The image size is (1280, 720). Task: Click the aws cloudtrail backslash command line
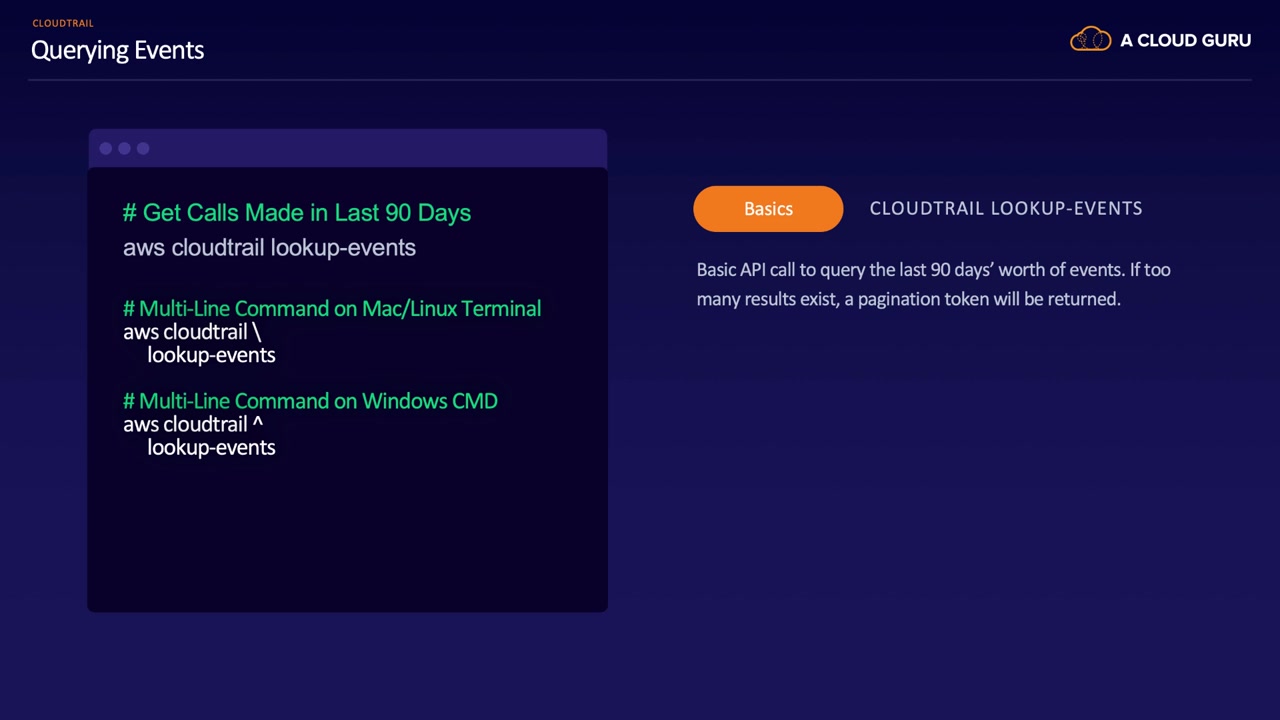192,332
